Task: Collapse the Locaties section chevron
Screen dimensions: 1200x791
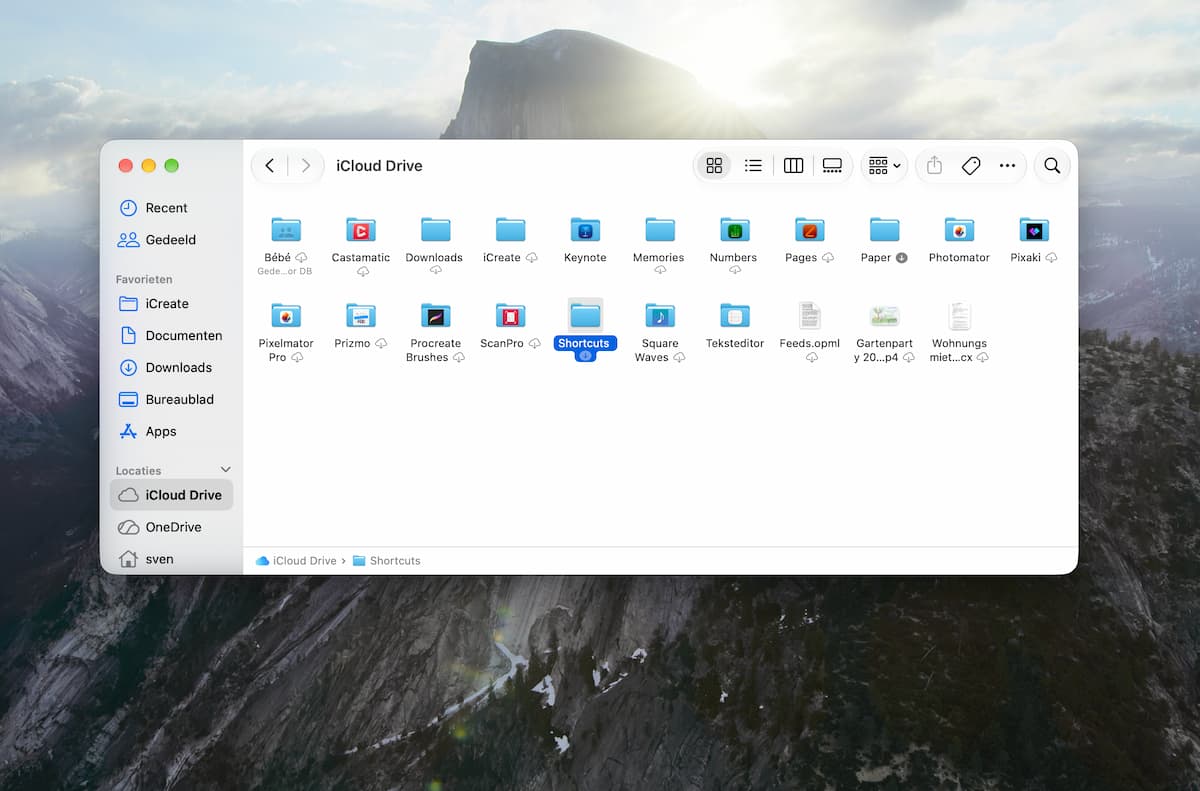Action: tap(225, 470)
